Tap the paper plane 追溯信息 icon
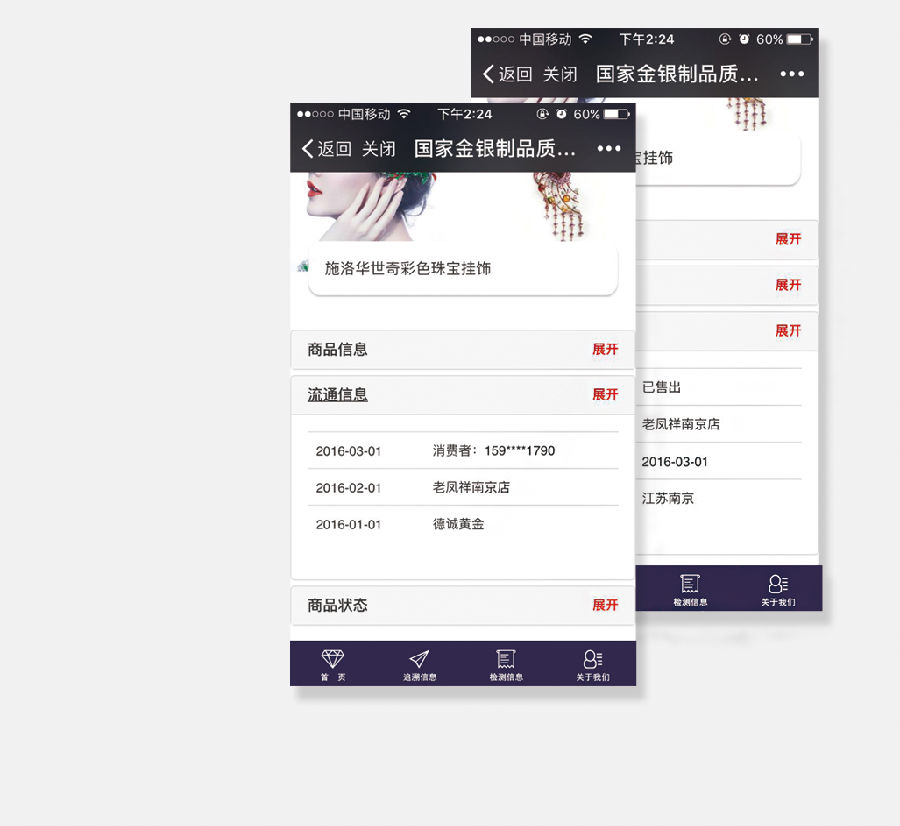 coord(419,660)
